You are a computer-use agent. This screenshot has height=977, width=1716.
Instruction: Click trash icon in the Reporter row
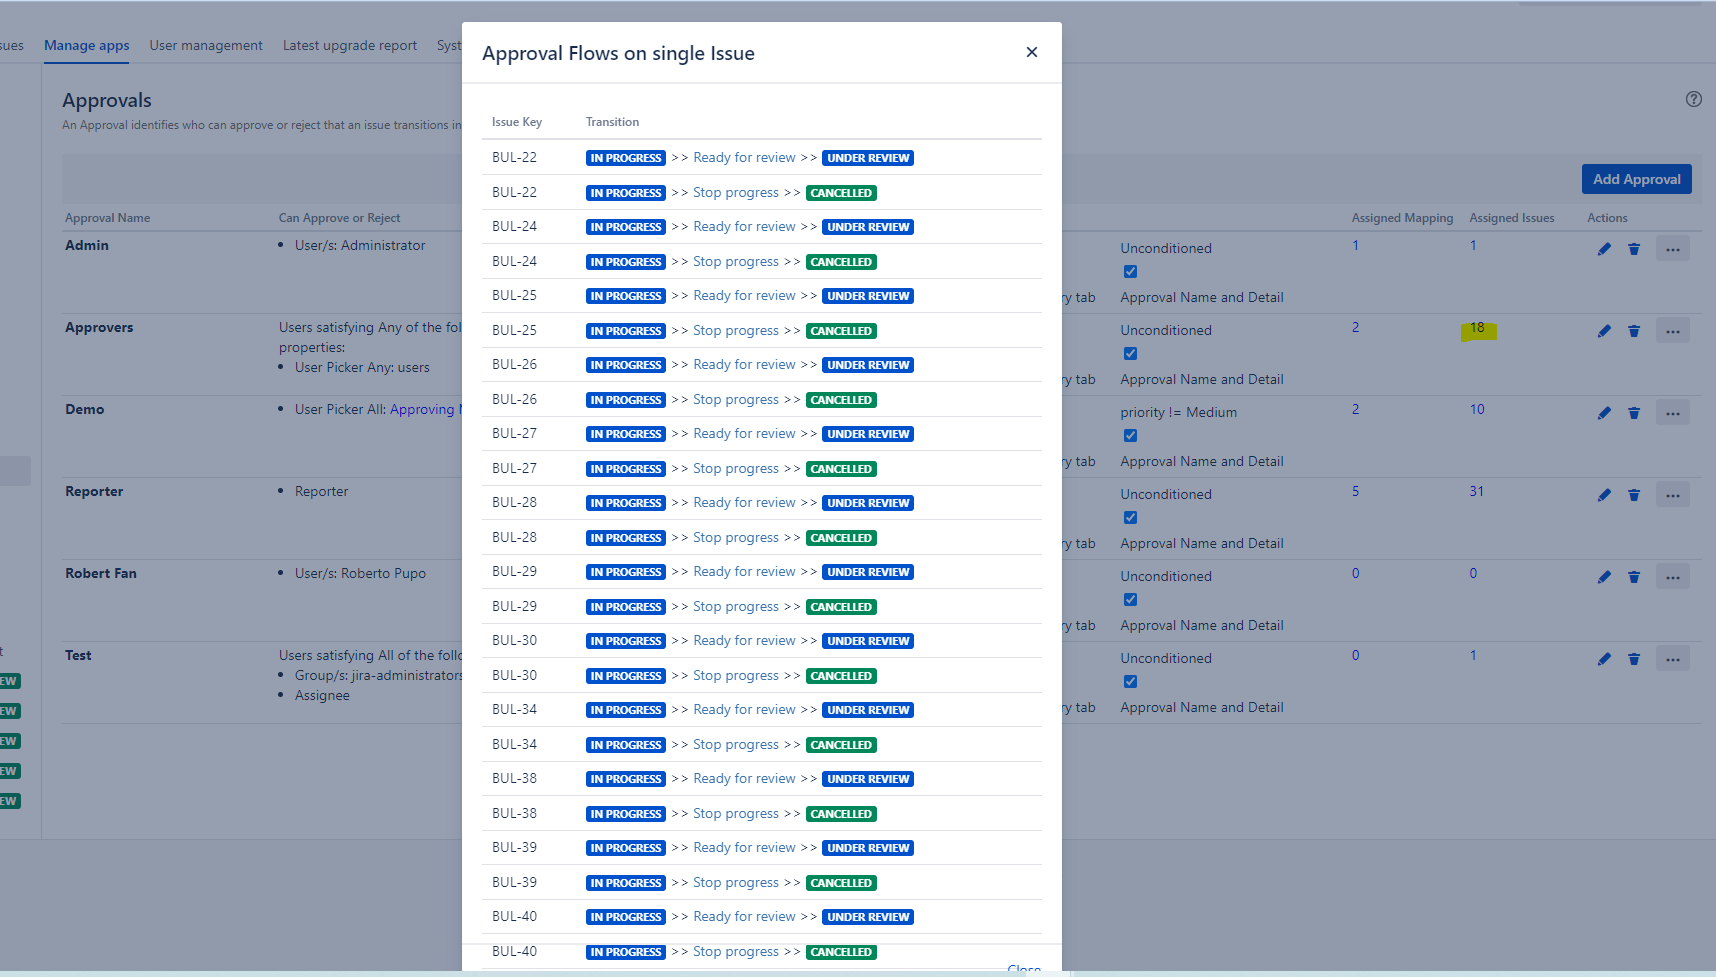(1634, 495)
